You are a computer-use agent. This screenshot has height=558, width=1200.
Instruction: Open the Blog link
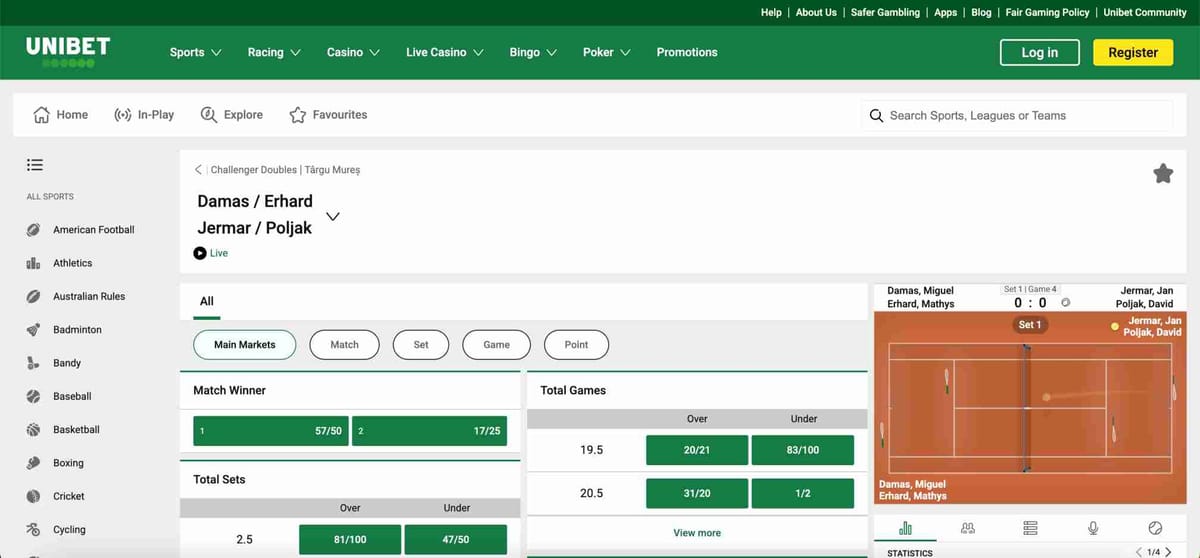981,12
